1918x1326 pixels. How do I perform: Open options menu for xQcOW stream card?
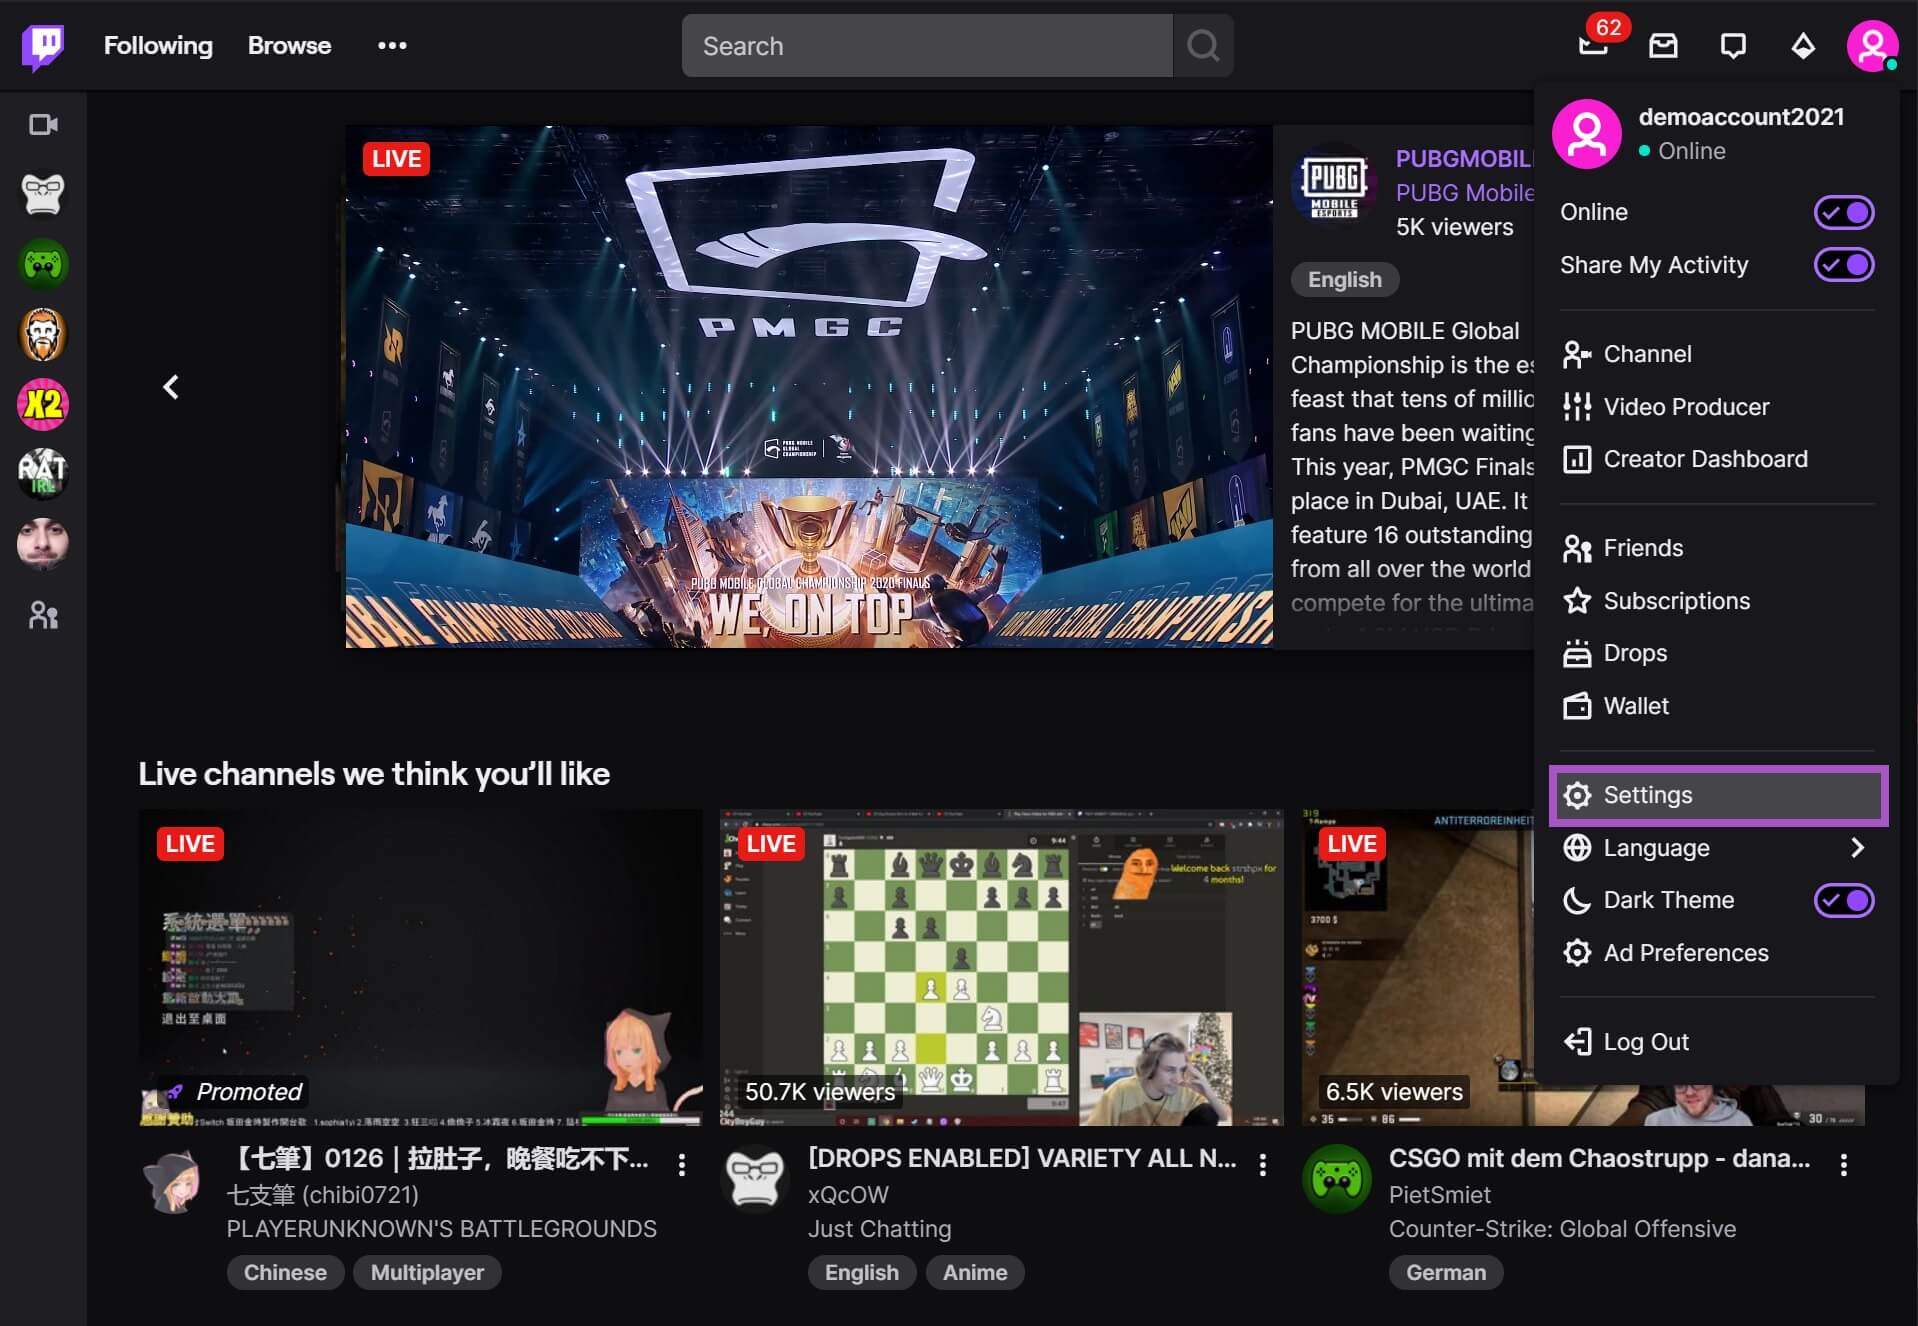pyautogui.click(x=1263, y=1164)
